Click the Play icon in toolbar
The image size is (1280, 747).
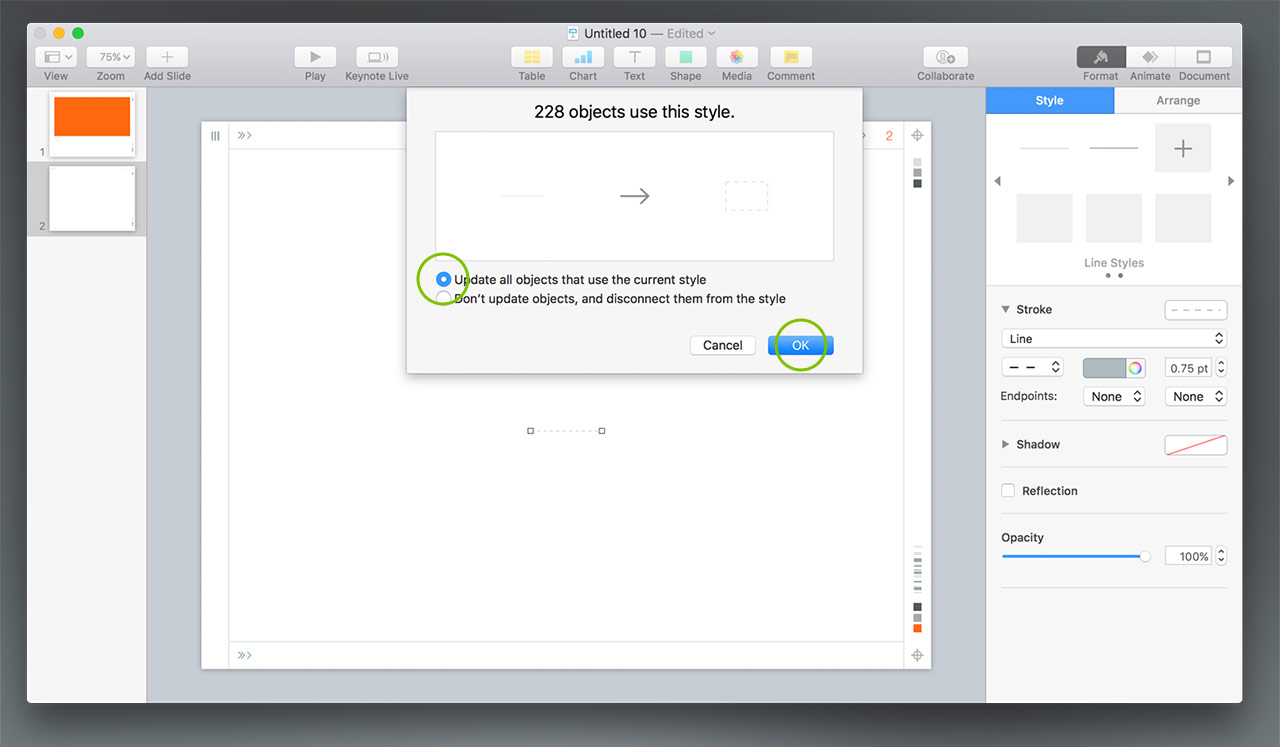315,57
